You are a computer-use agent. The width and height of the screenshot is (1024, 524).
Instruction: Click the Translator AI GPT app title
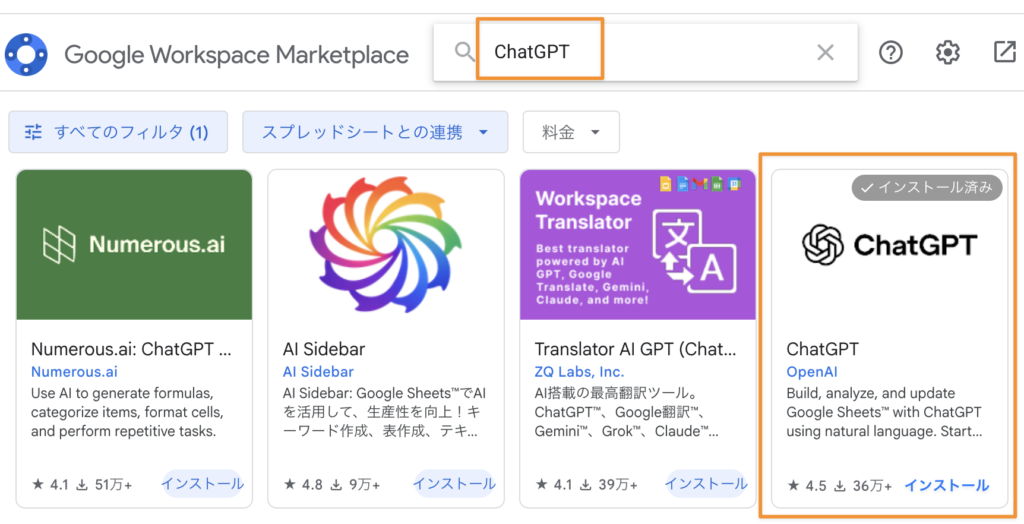(x=635, y=349)
